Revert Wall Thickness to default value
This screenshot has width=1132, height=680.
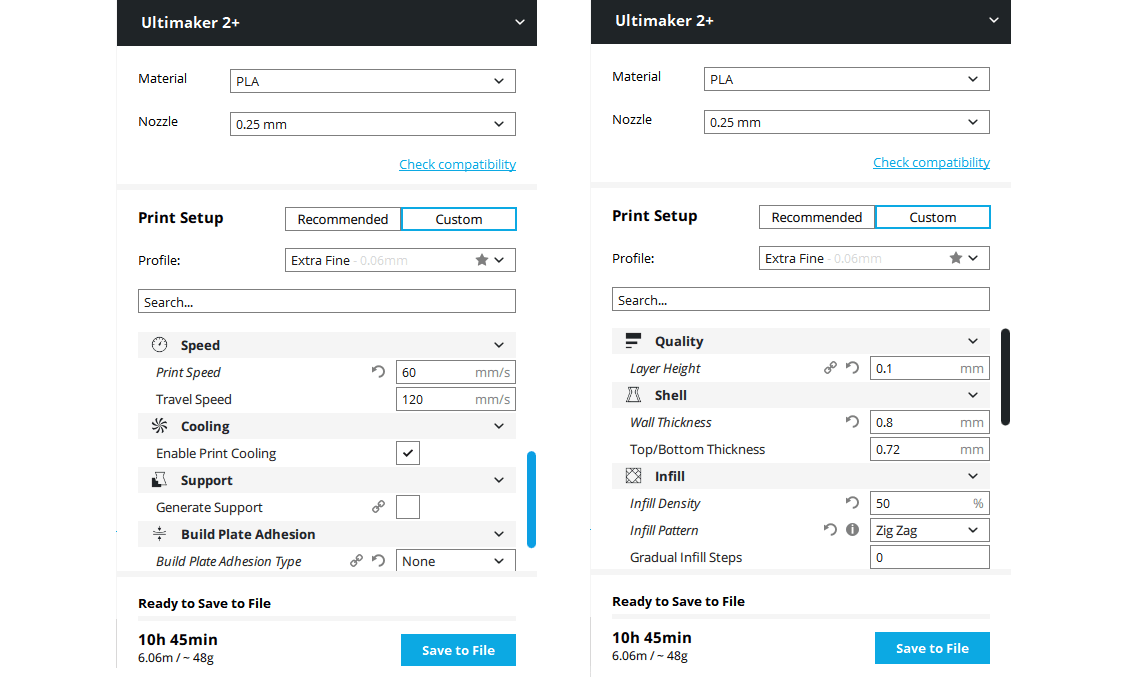click(x=853, y=422)
